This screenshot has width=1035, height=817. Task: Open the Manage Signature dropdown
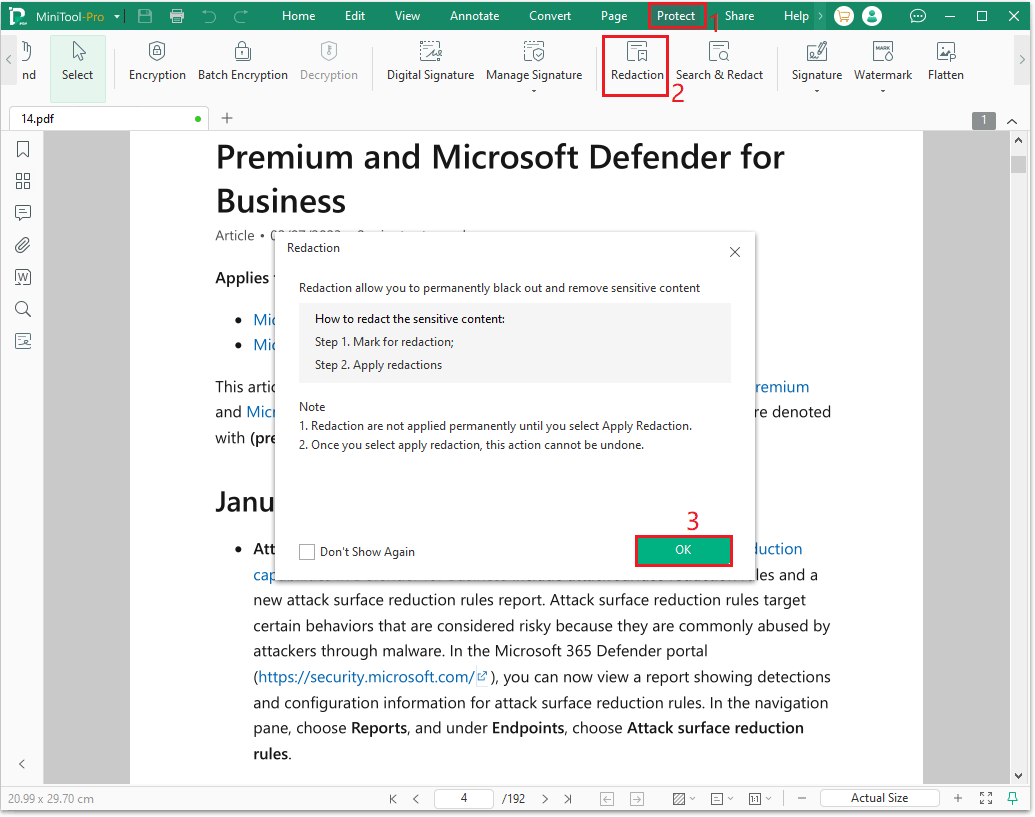tap(534, 90)
